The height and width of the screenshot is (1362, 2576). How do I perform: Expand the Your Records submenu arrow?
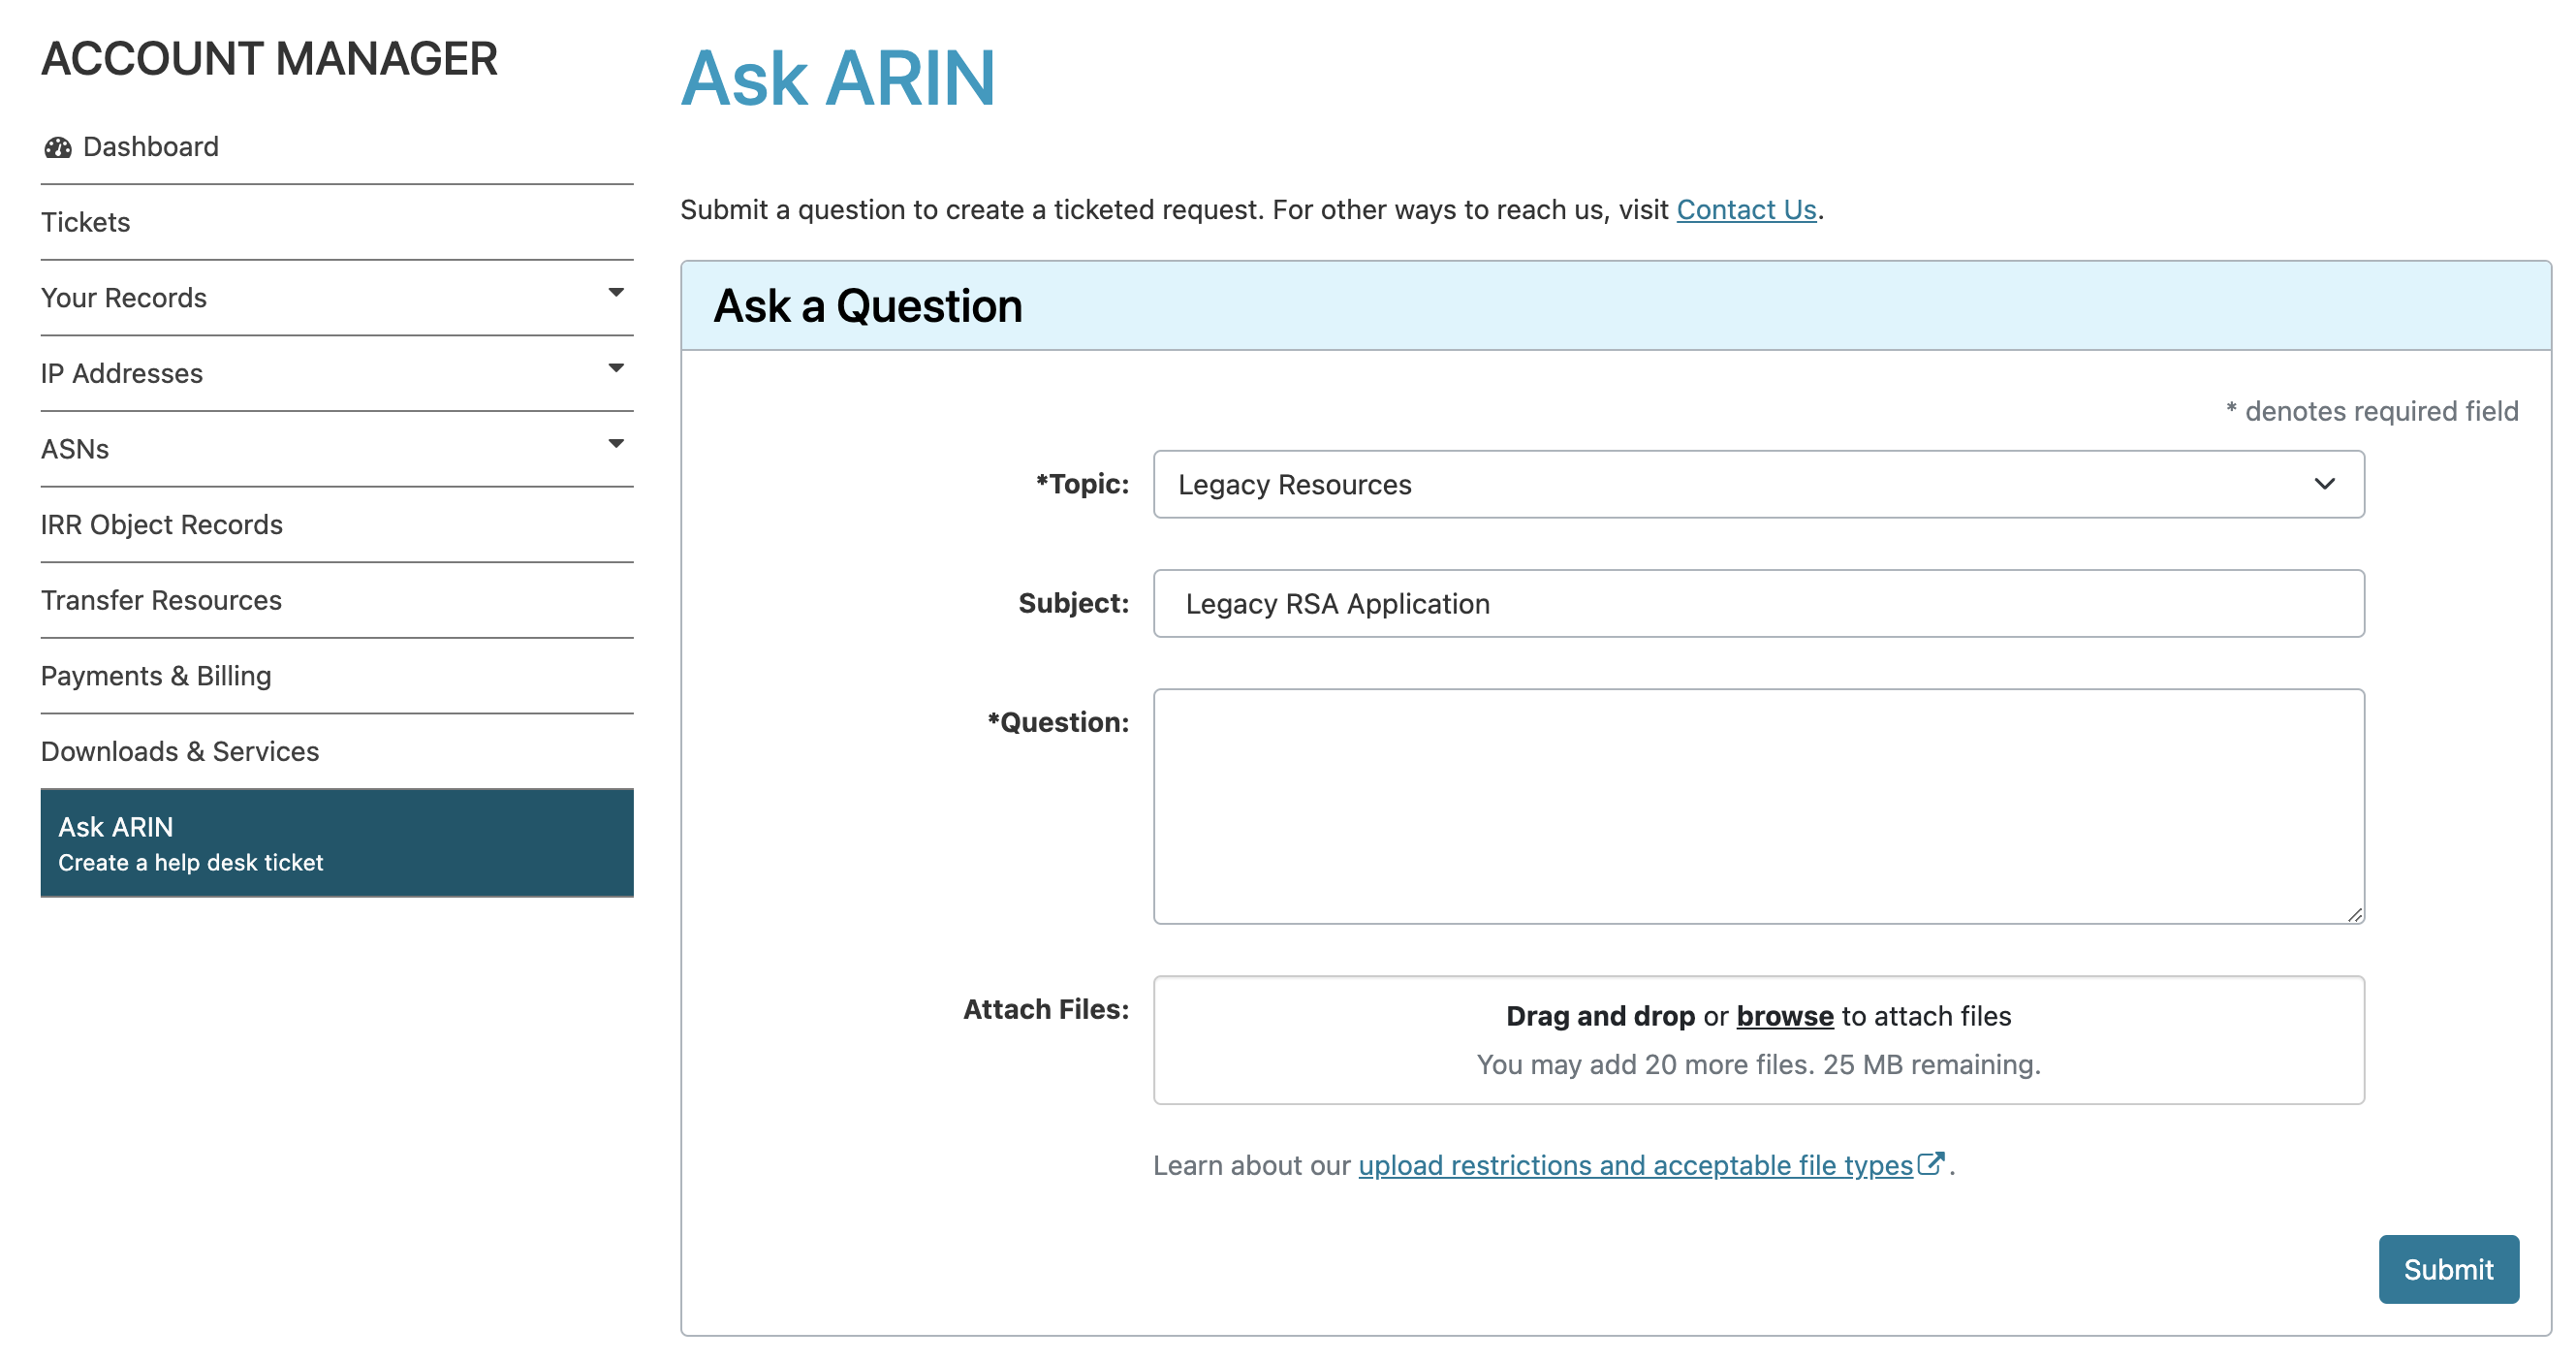pyautogui.click(x=616, y=293)
